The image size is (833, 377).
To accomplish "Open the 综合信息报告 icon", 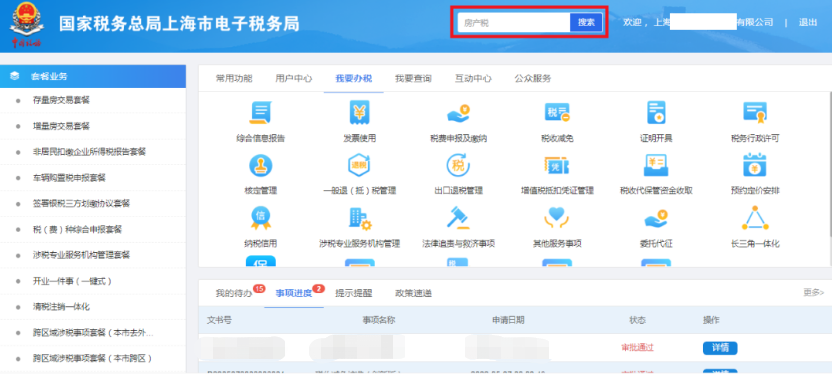I will (260, 113).
